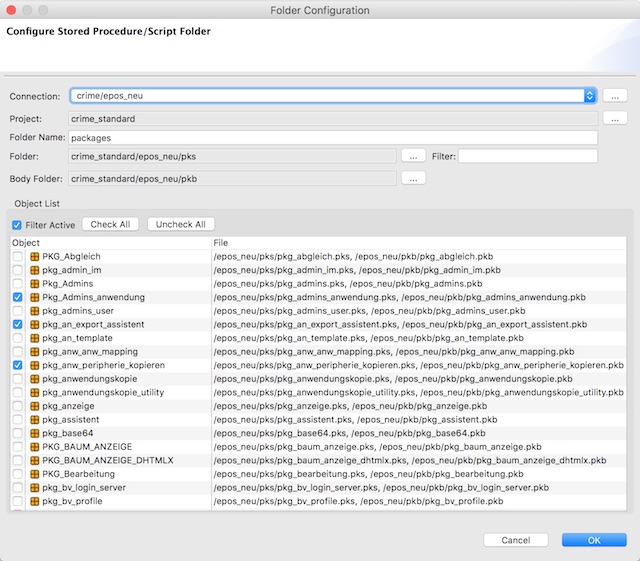Click the package icon for pkg_bv_profile
640x561 pixels.
35,501
